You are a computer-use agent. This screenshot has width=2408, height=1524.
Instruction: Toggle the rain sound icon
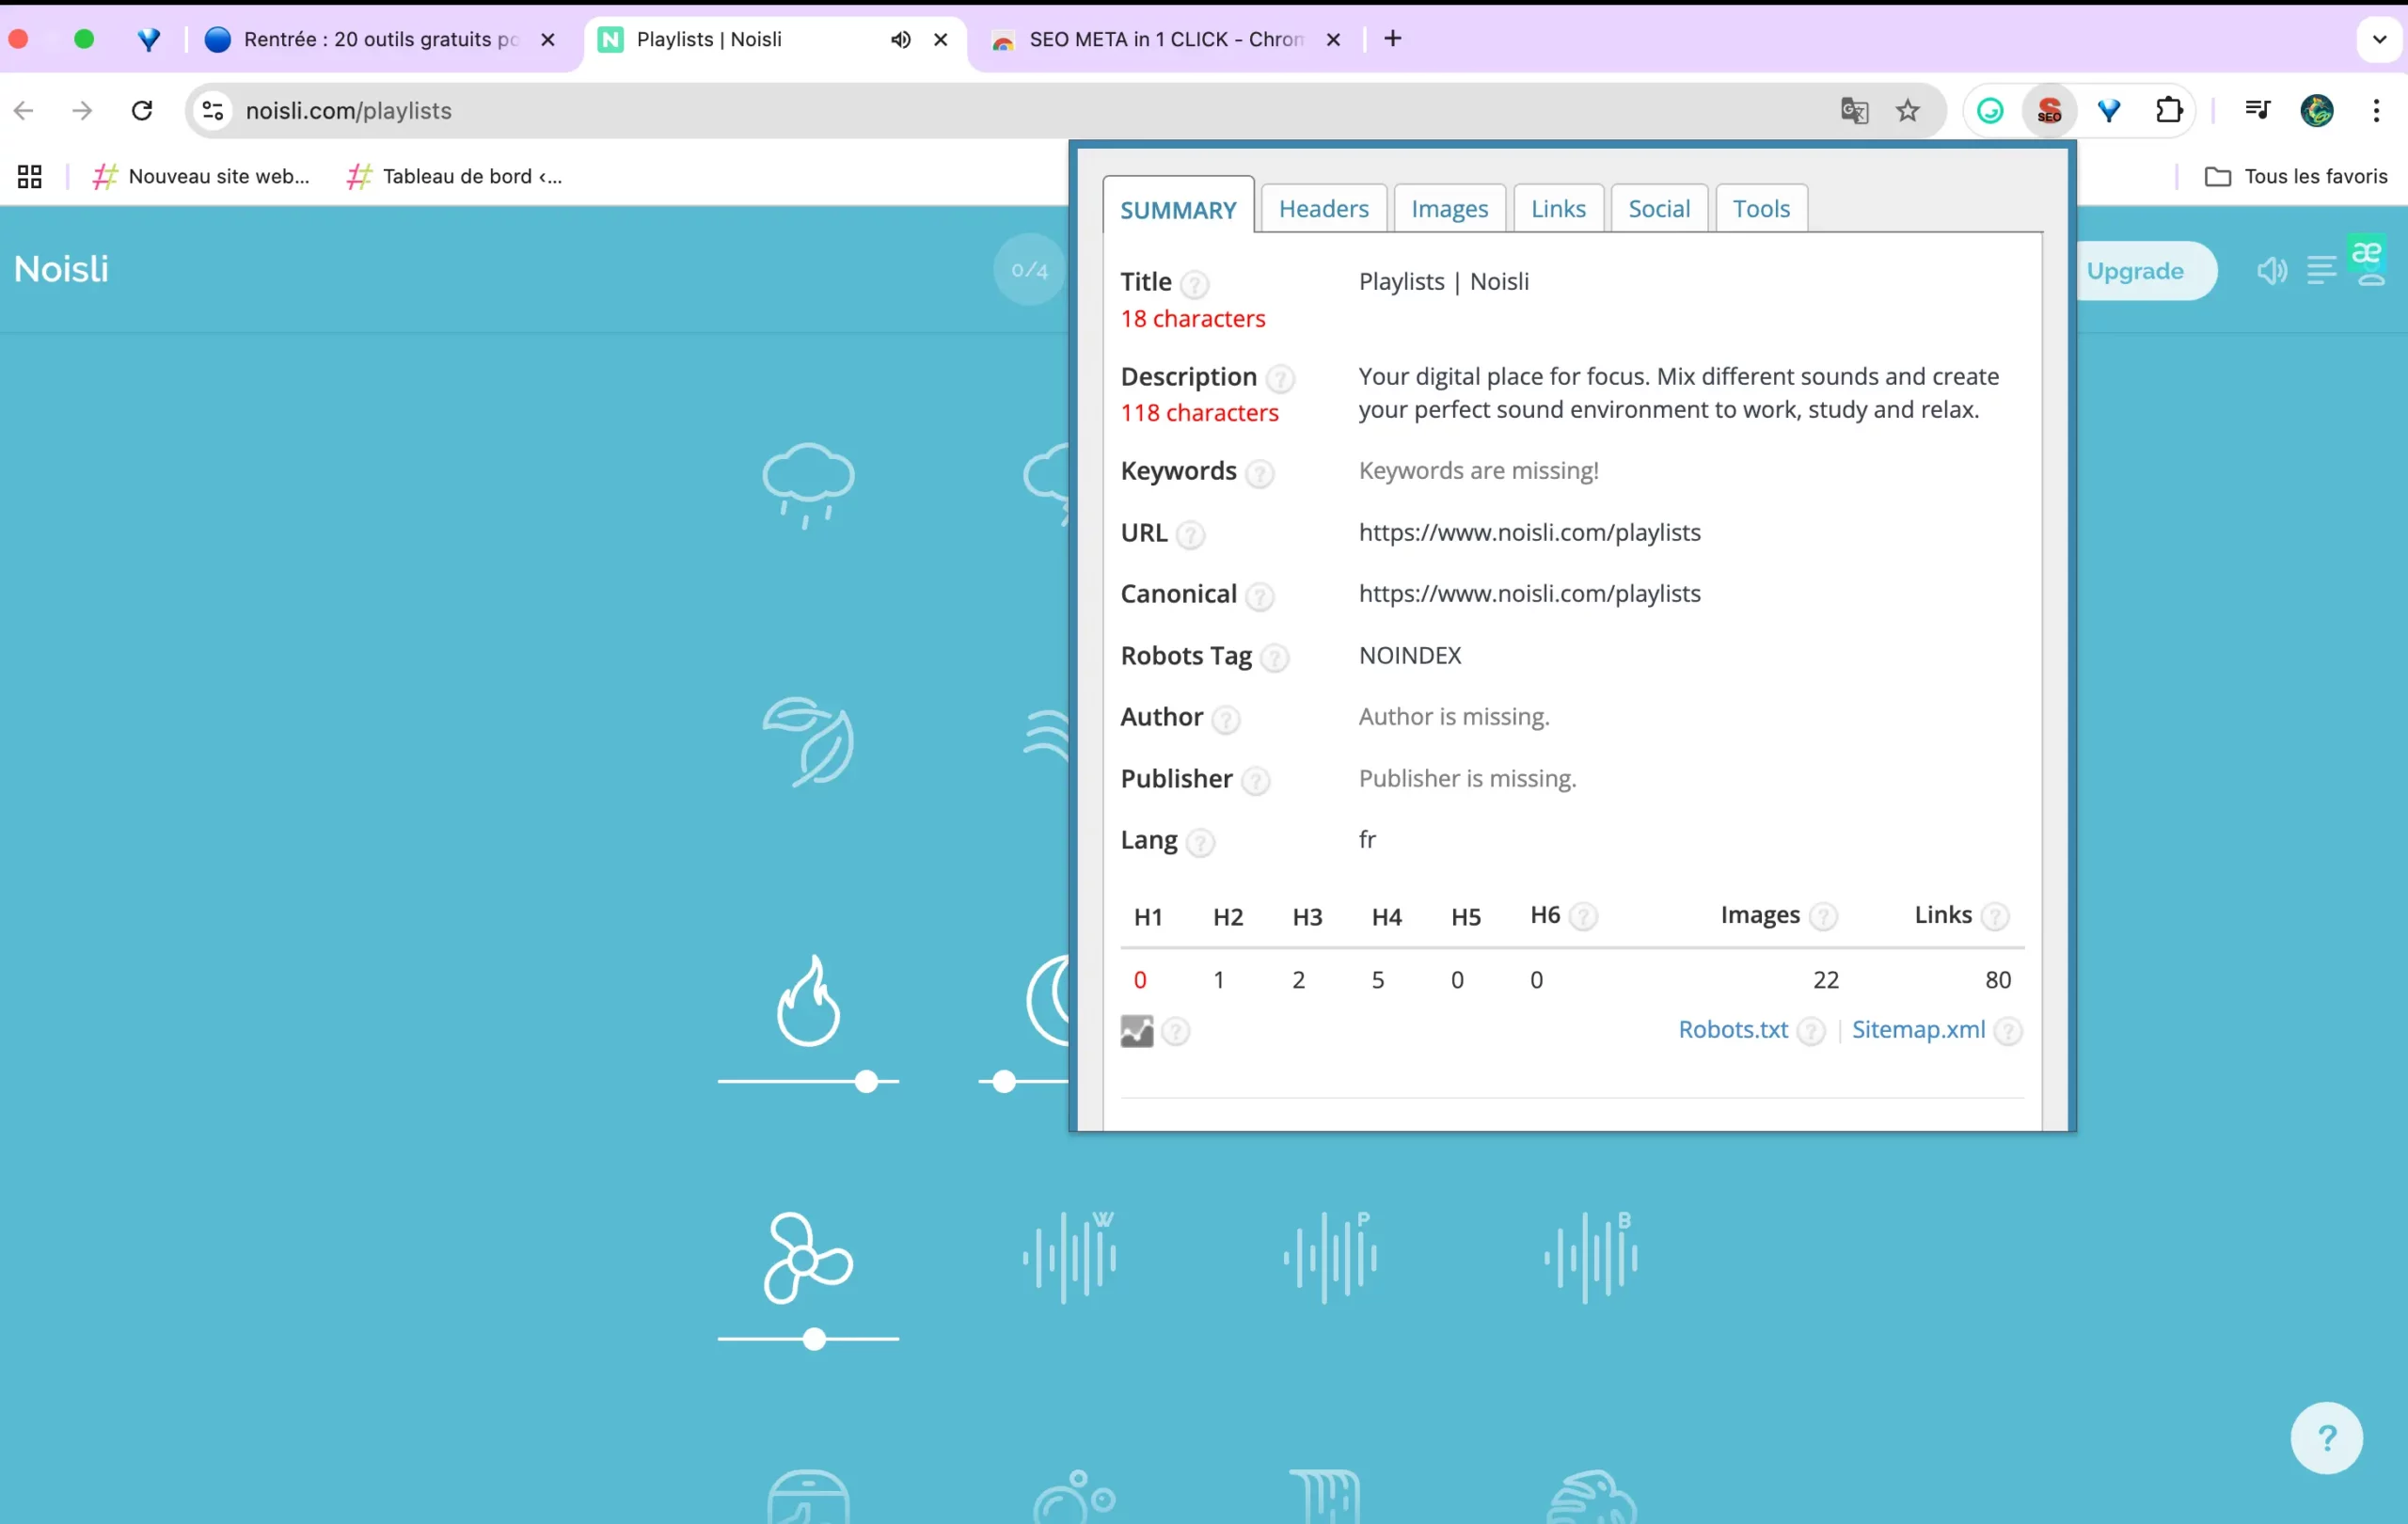tap(808, 483)
